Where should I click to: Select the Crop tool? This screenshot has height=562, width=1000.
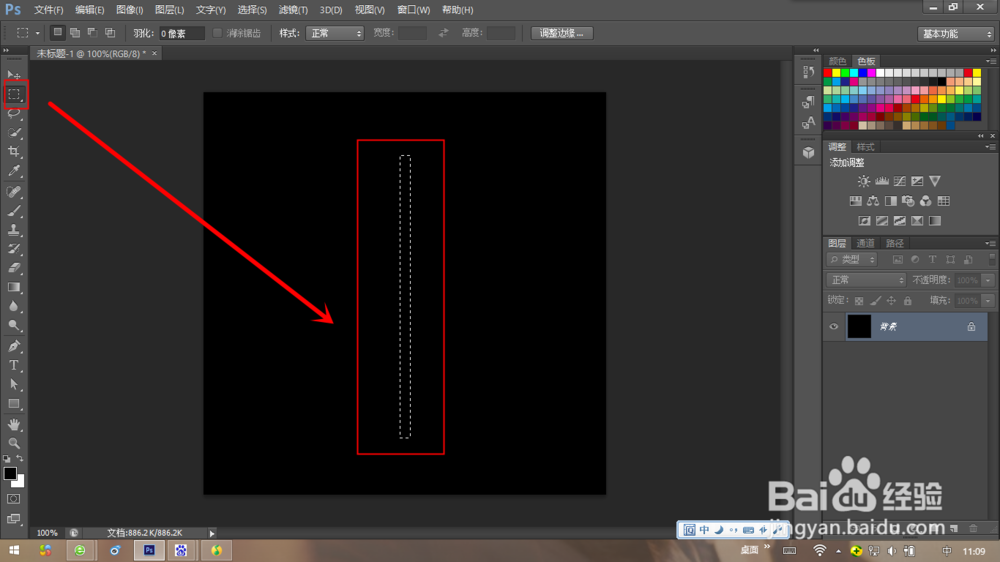[x=14, y=152]
